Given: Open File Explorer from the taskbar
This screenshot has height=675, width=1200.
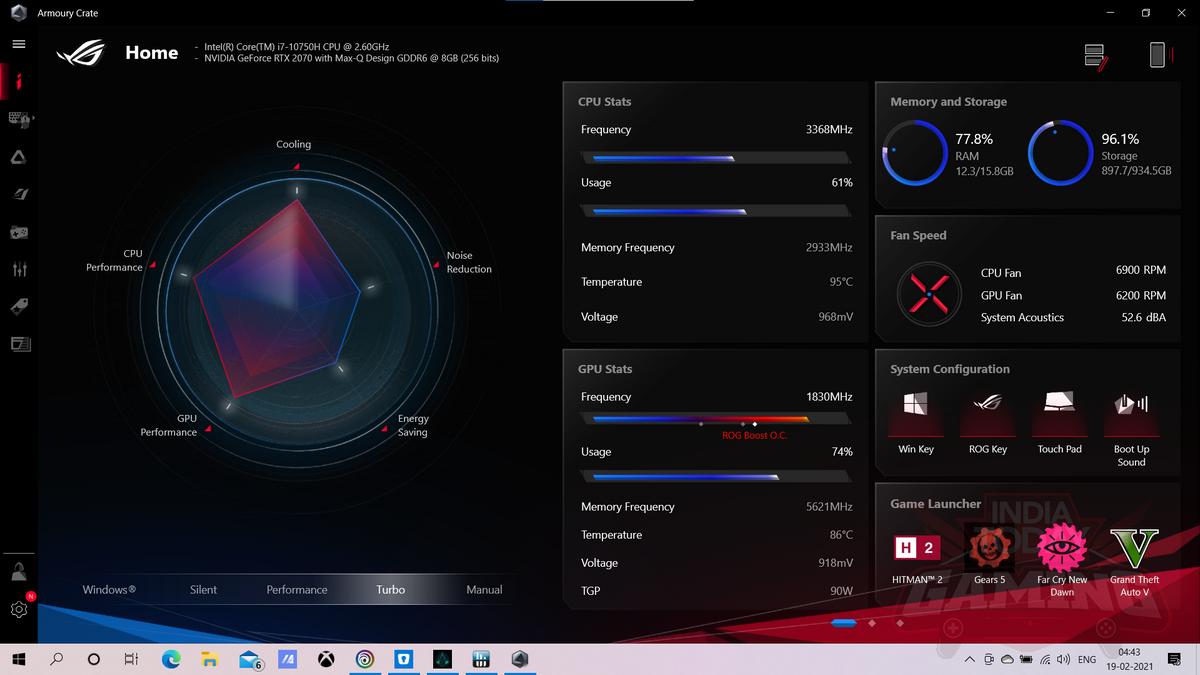Looking at the screenshot, I should pos(210,659).
